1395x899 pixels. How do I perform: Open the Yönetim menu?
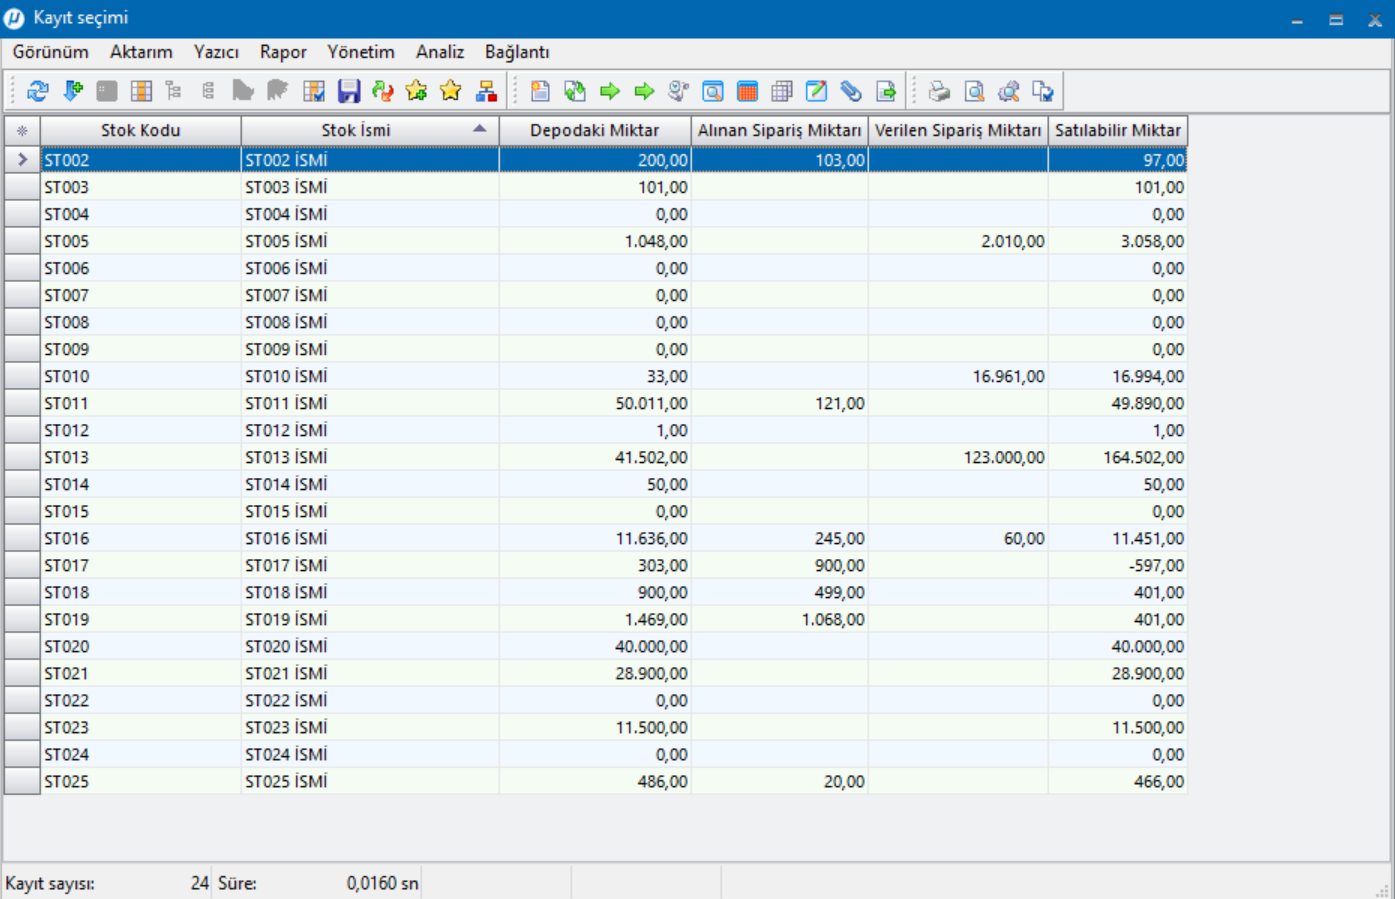pos(361,52)
